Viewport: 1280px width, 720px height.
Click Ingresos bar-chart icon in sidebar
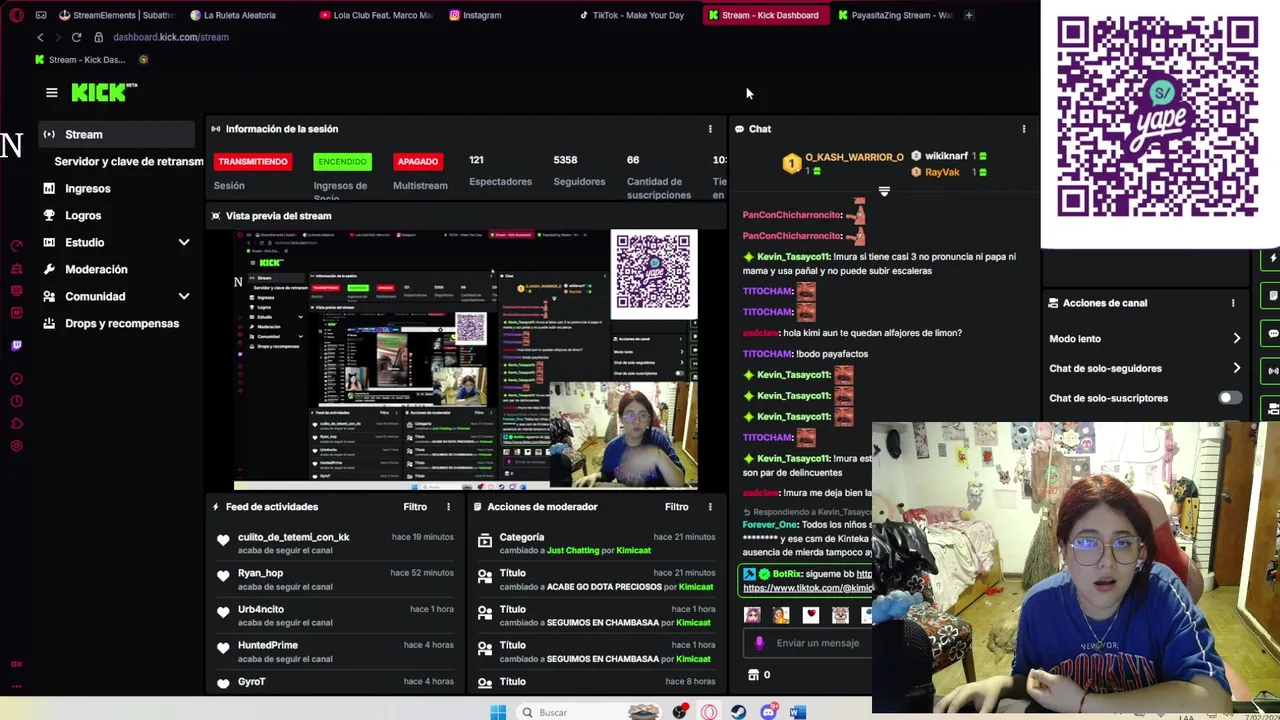click(x=49, y=188)
